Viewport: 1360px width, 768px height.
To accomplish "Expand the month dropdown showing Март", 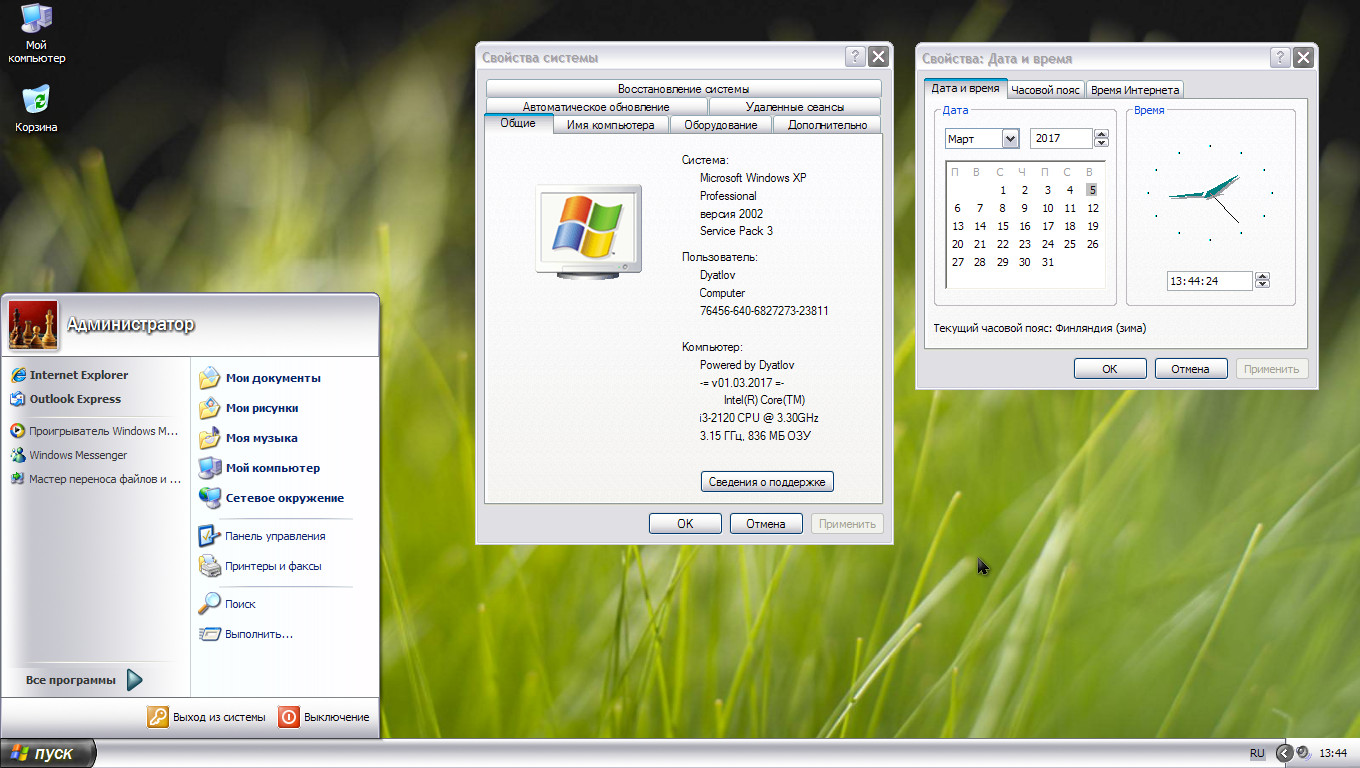I will tap(1010, 139).
